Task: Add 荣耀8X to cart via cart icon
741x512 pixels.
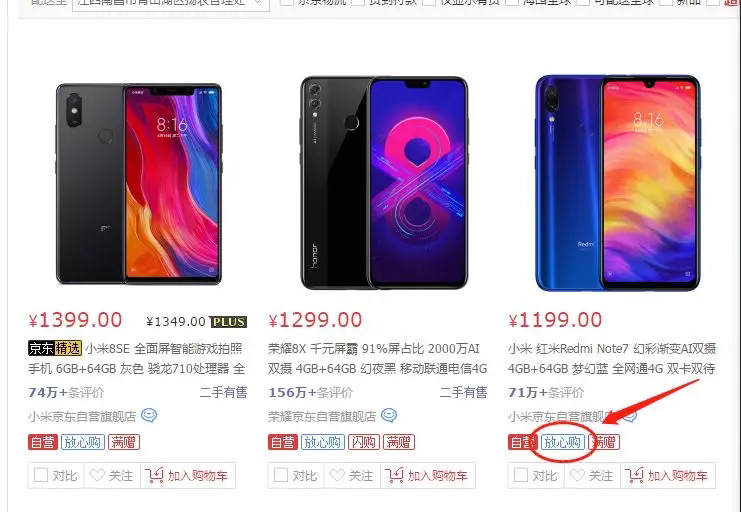Action: [x=395, y=475]
